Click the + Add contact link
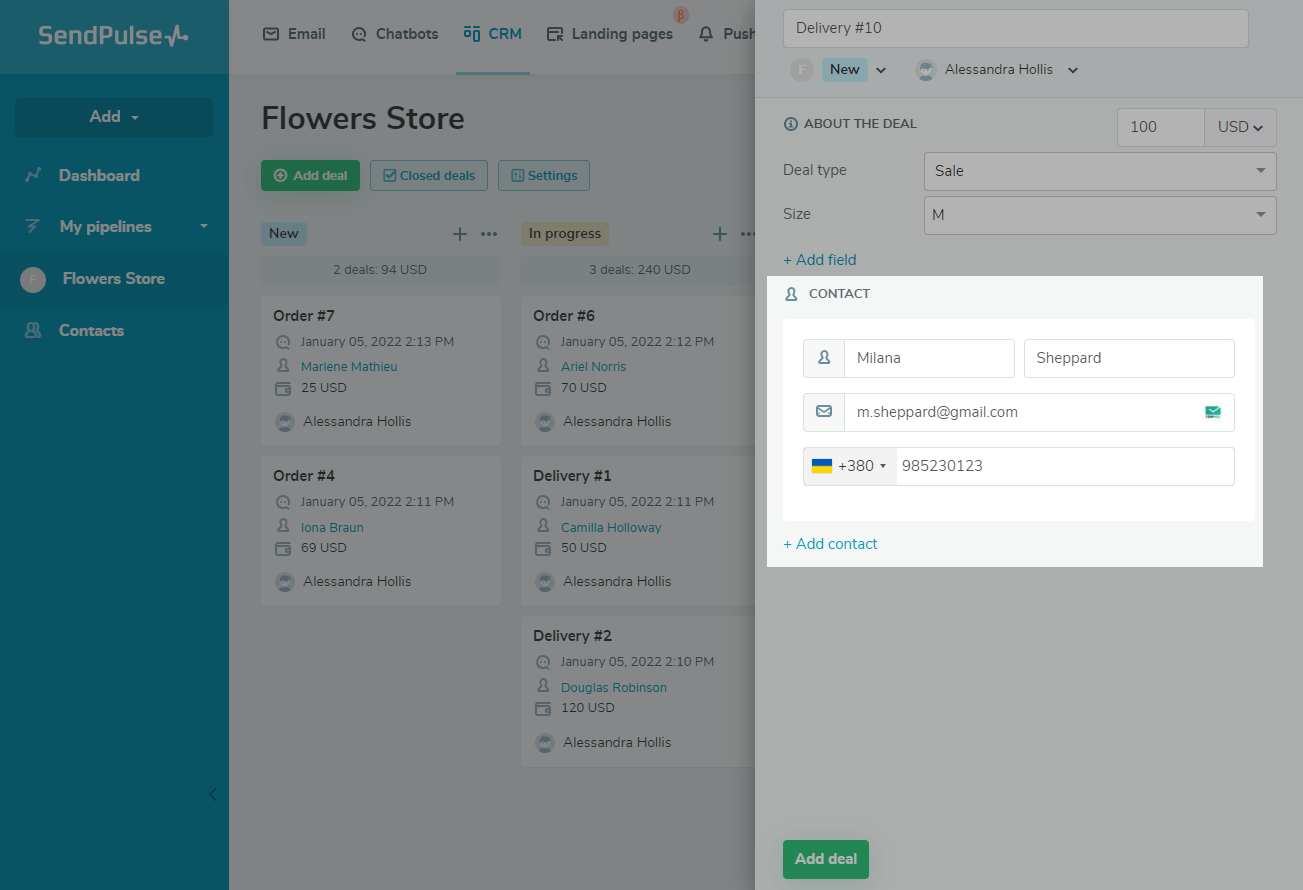The image size is (1303, 890). (x=830, y=544)
